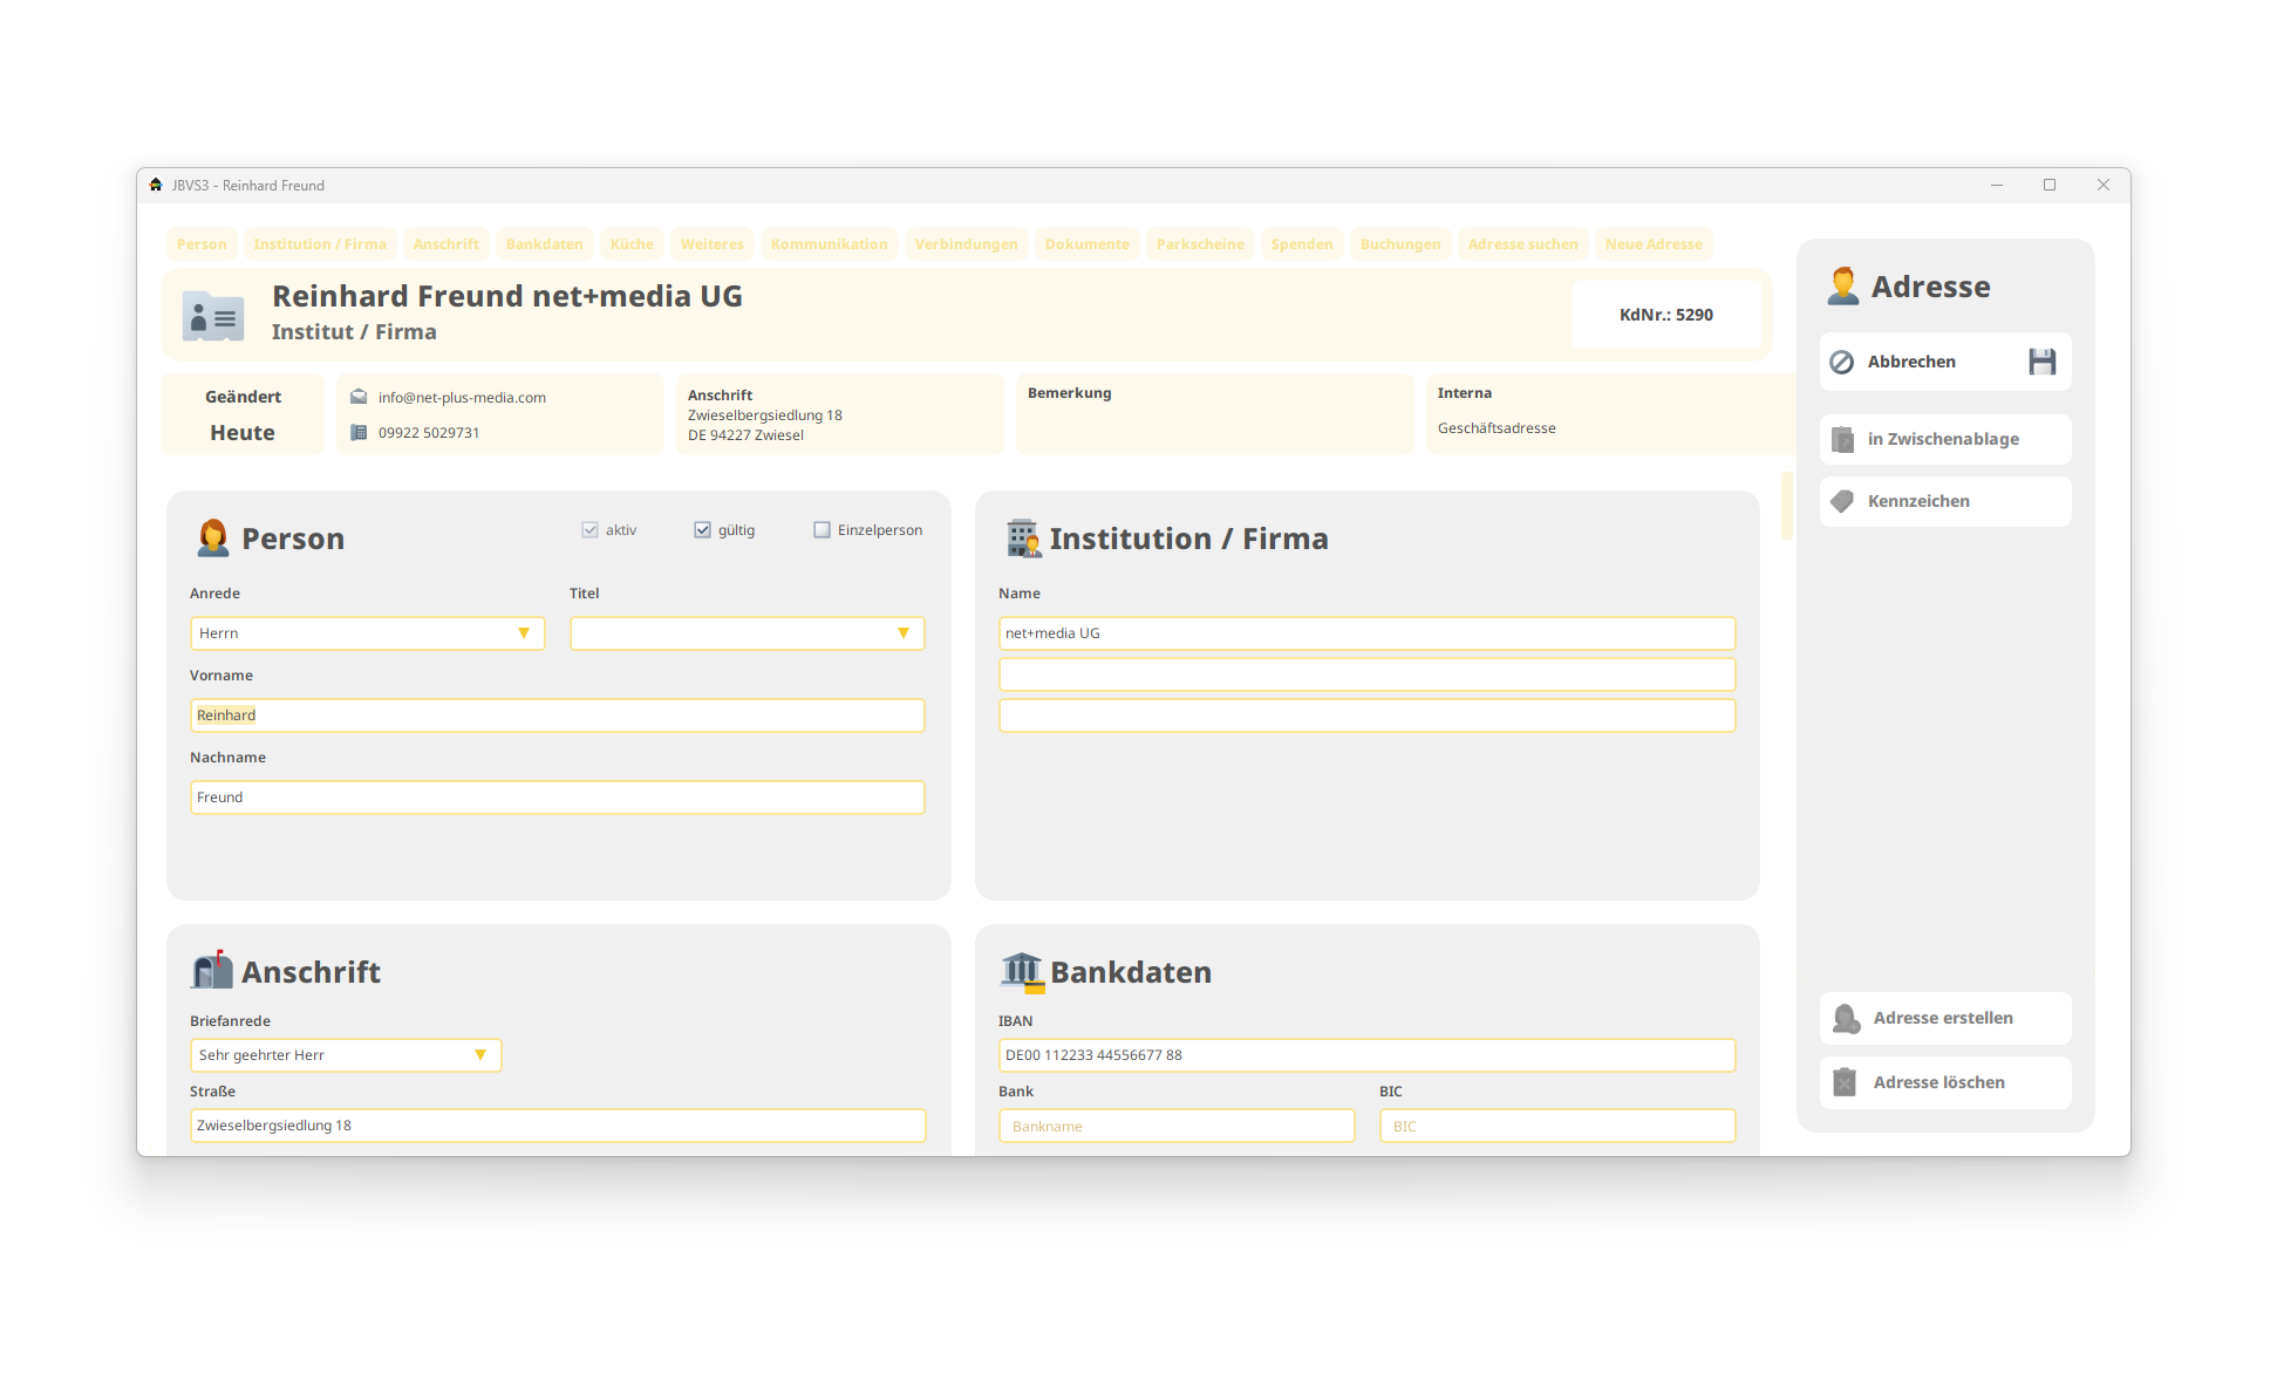Open the Kommunikation tab

(828, 244)
